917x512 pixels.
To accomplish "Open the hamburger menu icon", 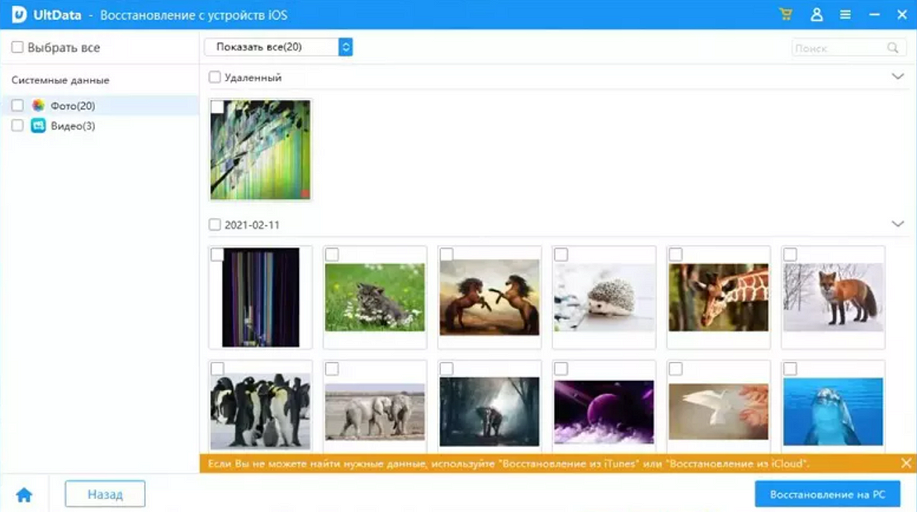I will click(845, 15).
